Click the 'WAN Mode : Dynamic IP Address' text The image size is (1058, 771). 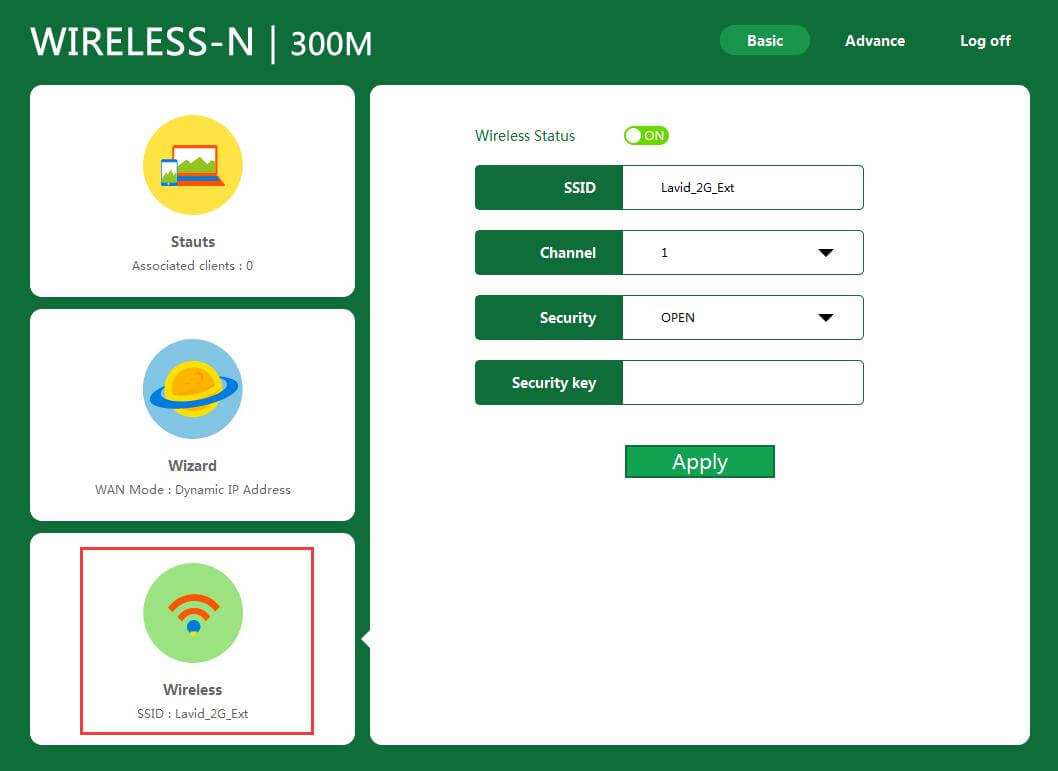pyautogui.click(x=192, y=490)
